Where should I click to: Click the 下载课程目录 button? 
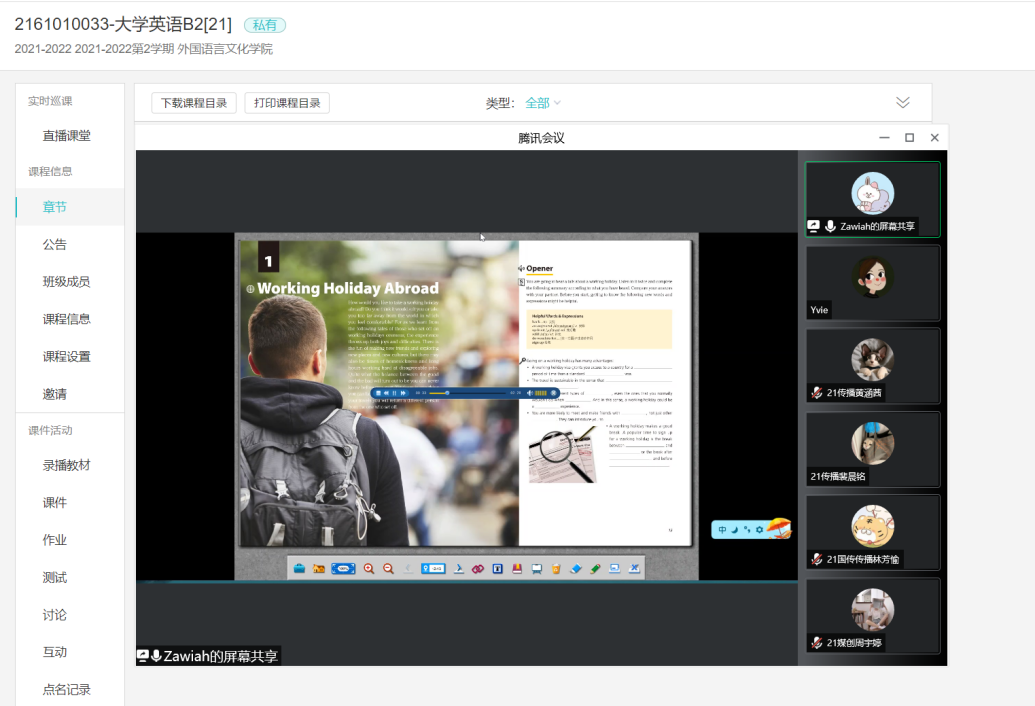194,103
